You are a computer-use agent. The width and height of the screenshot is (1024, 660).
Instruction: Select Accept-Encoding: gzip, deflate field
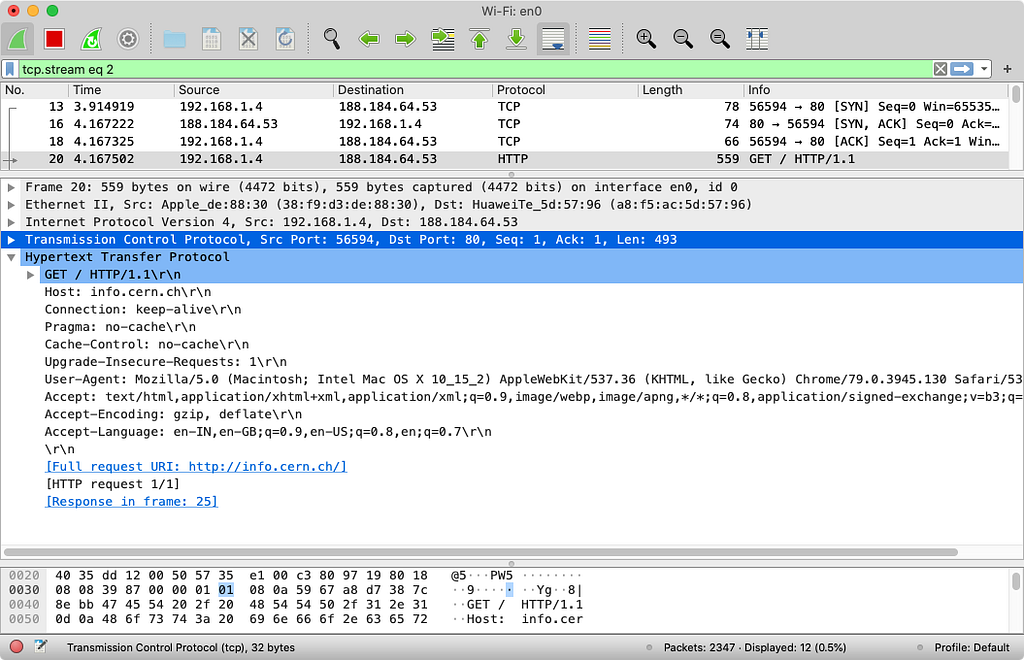click(173, 415)
